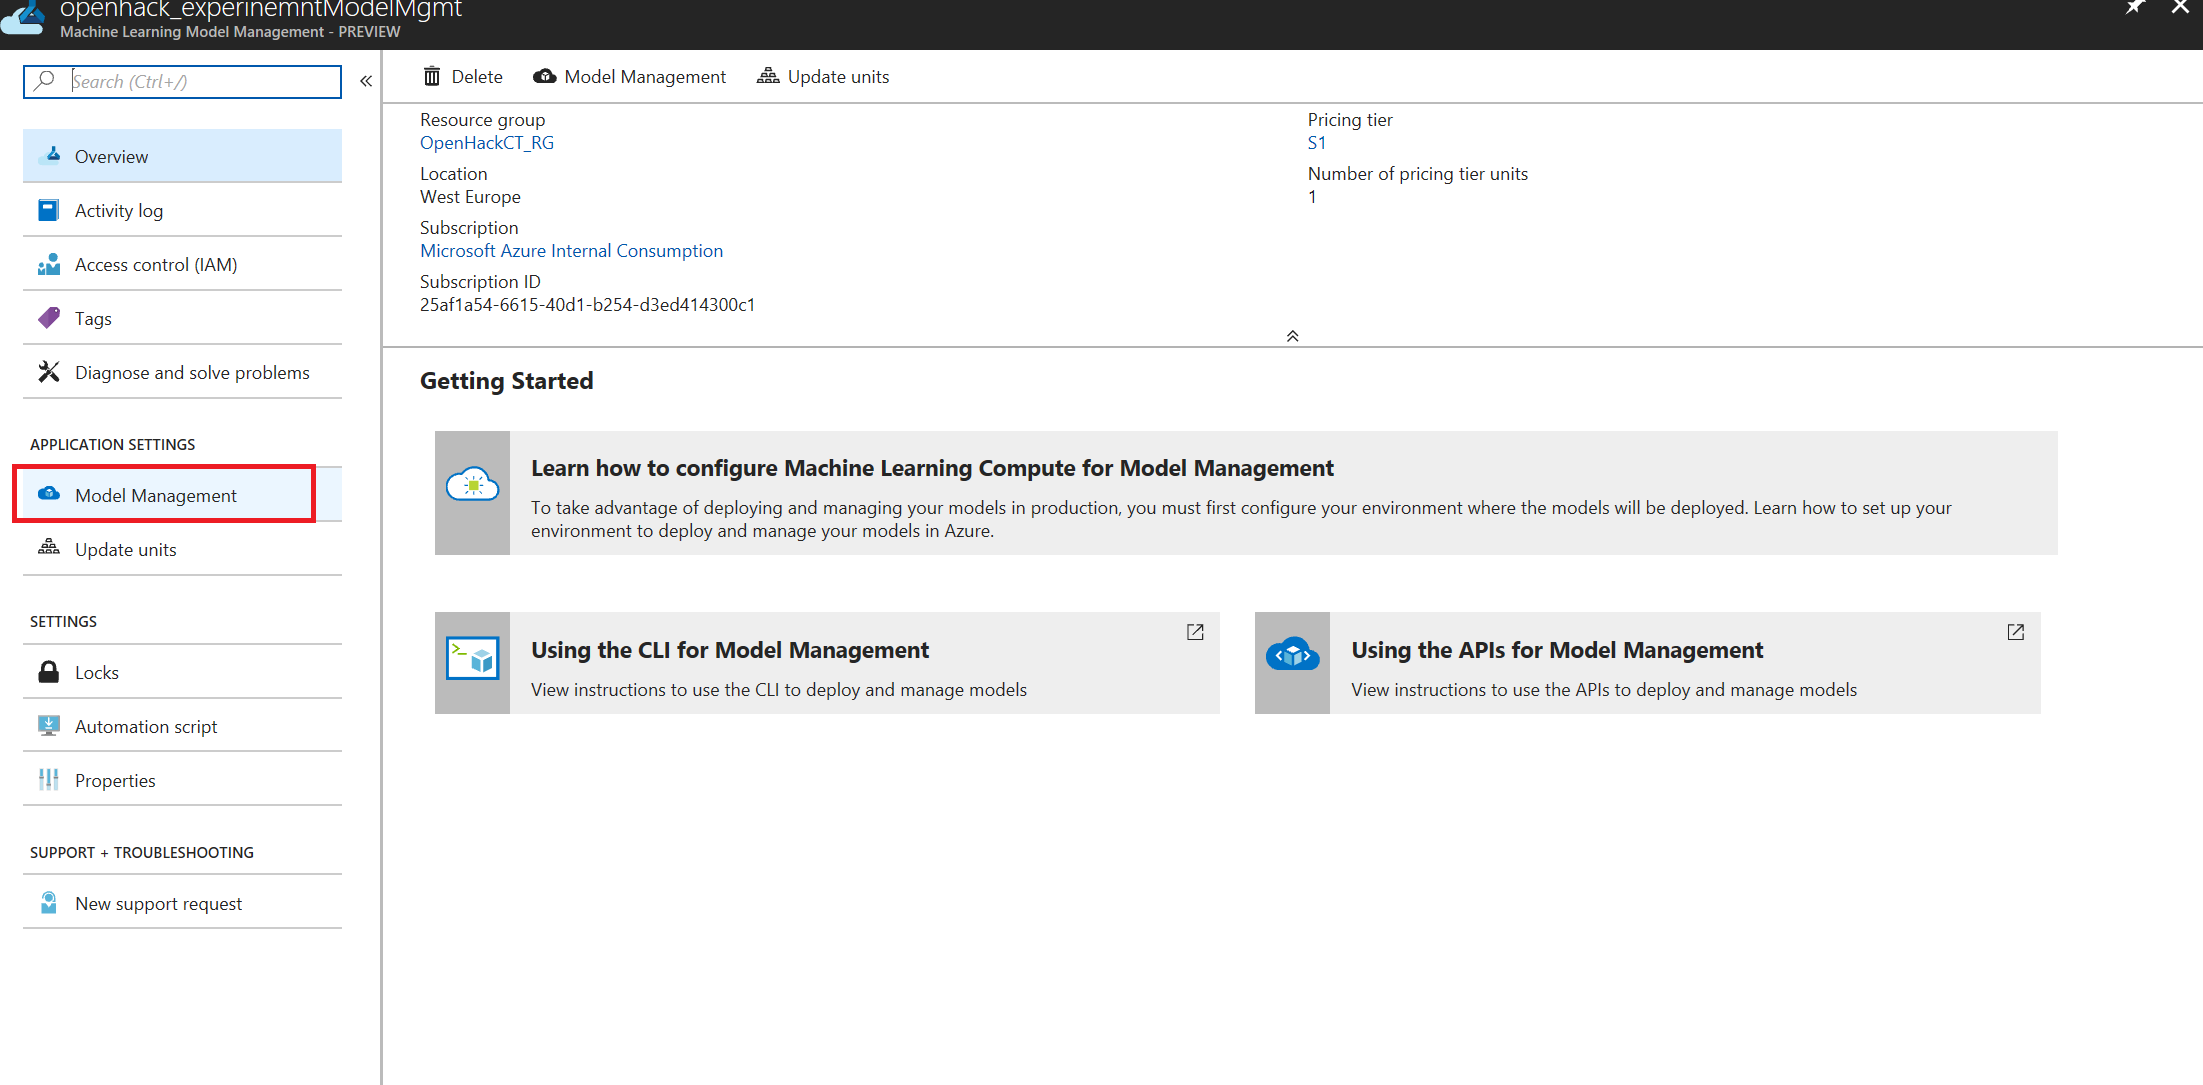Click the compute cloud sun icon
Screen dimensions: 2203x1085
click(472, 485)
